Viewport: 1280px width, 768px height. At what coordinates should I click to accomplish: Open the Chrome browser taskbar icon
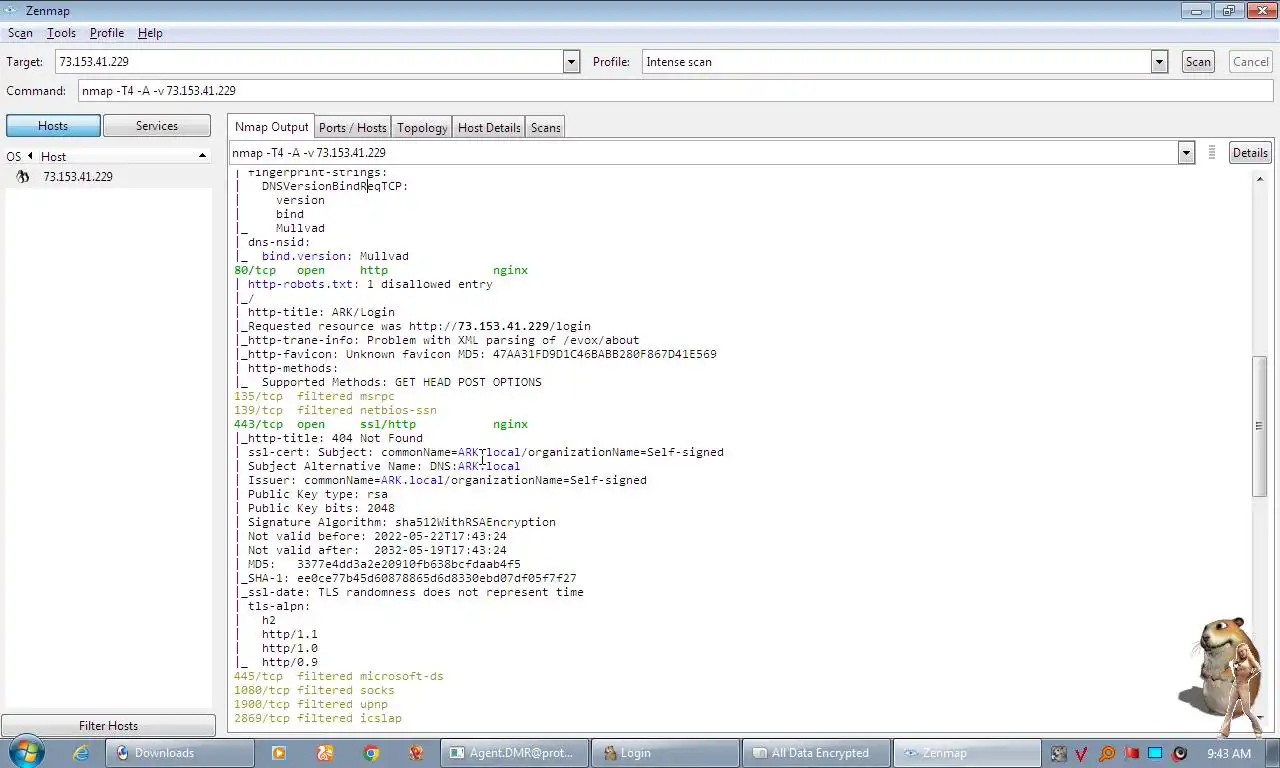pos(371,753)
